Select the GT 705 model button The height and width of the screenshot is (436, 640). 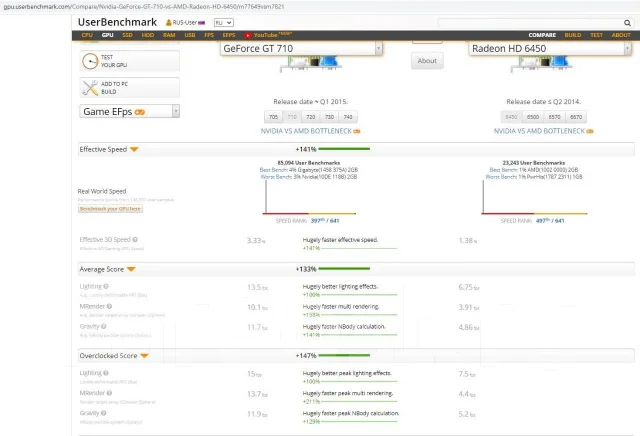pos(273,117)
